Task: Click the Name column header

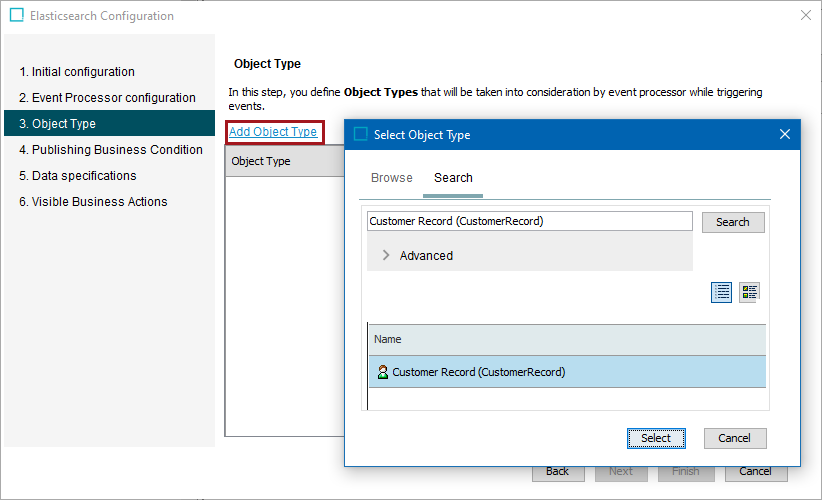Action: [566, 340]
